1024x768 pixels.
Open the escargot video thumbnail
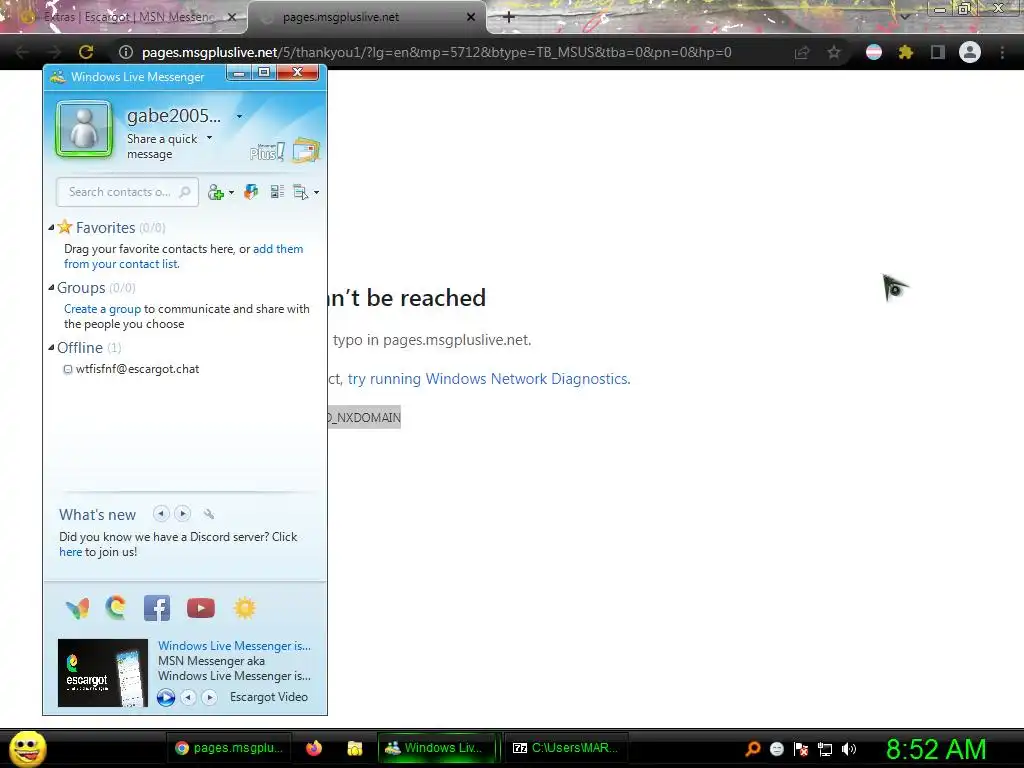tap(103, 673)
